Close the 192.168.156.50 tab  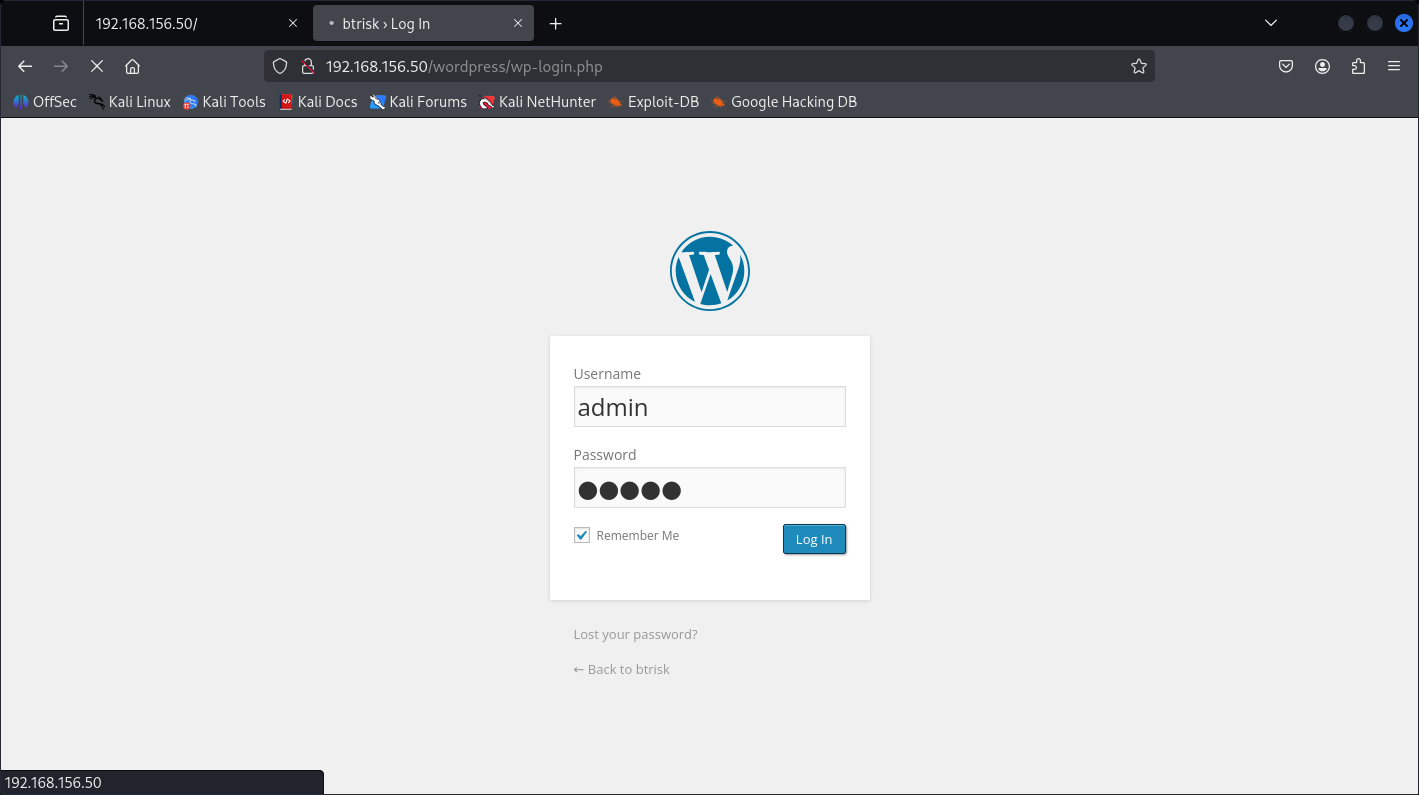click(293, 23)
